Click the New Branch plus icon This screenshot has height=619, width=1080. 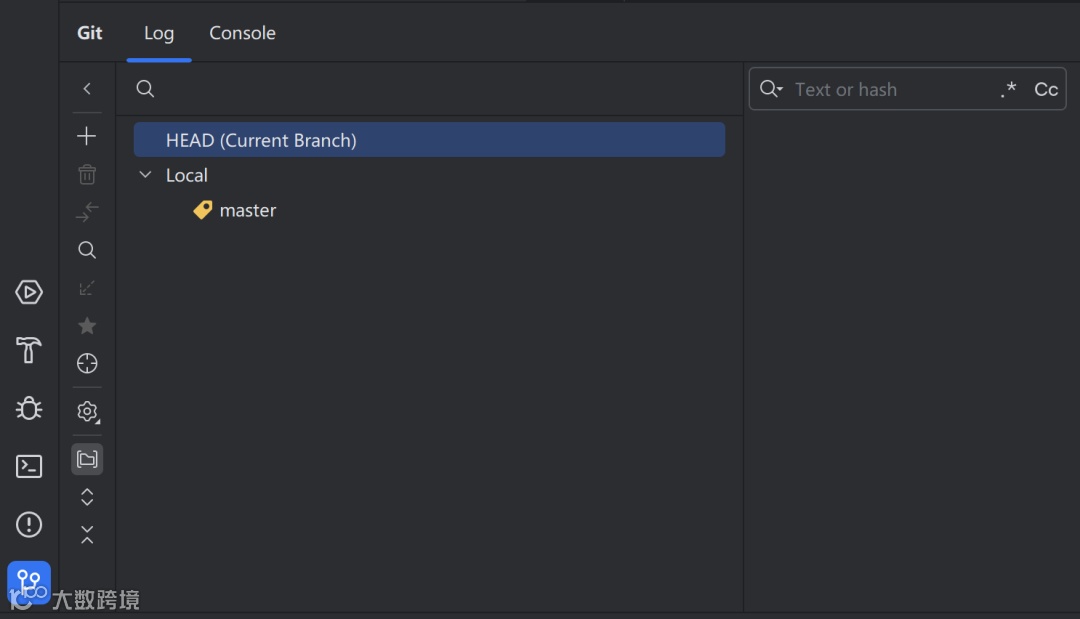coord(87,136)
